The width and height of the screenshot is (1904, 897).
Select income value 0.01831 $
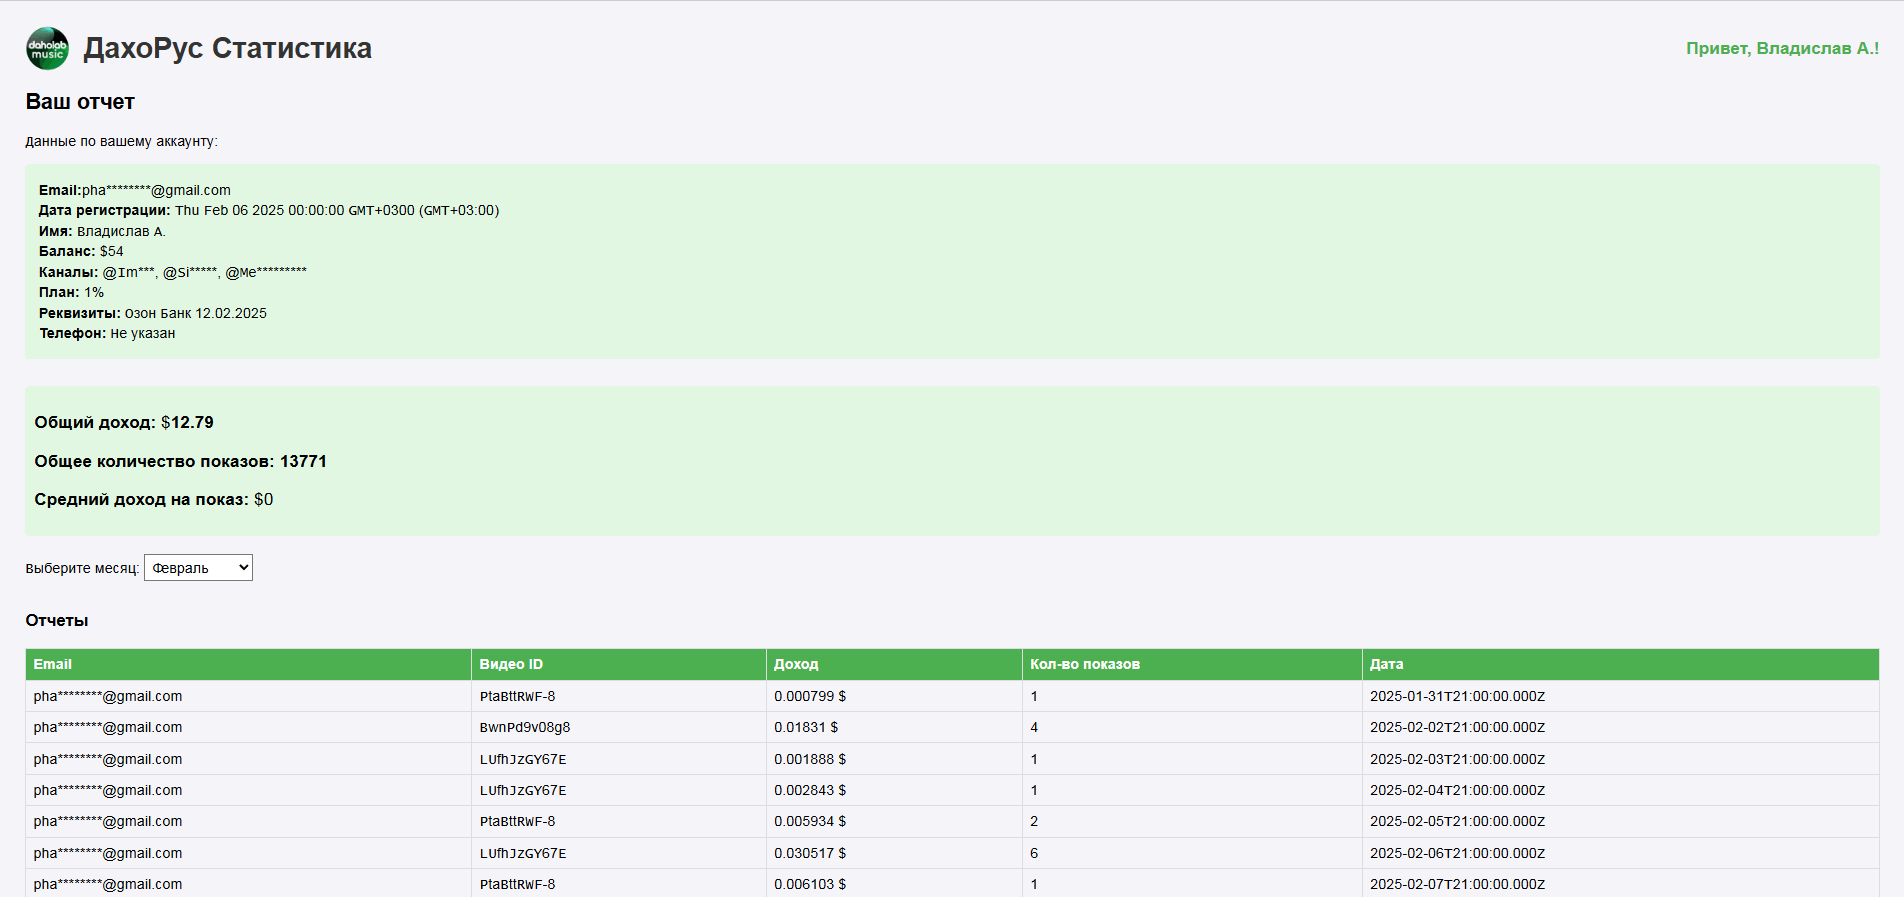click(806, 727)
